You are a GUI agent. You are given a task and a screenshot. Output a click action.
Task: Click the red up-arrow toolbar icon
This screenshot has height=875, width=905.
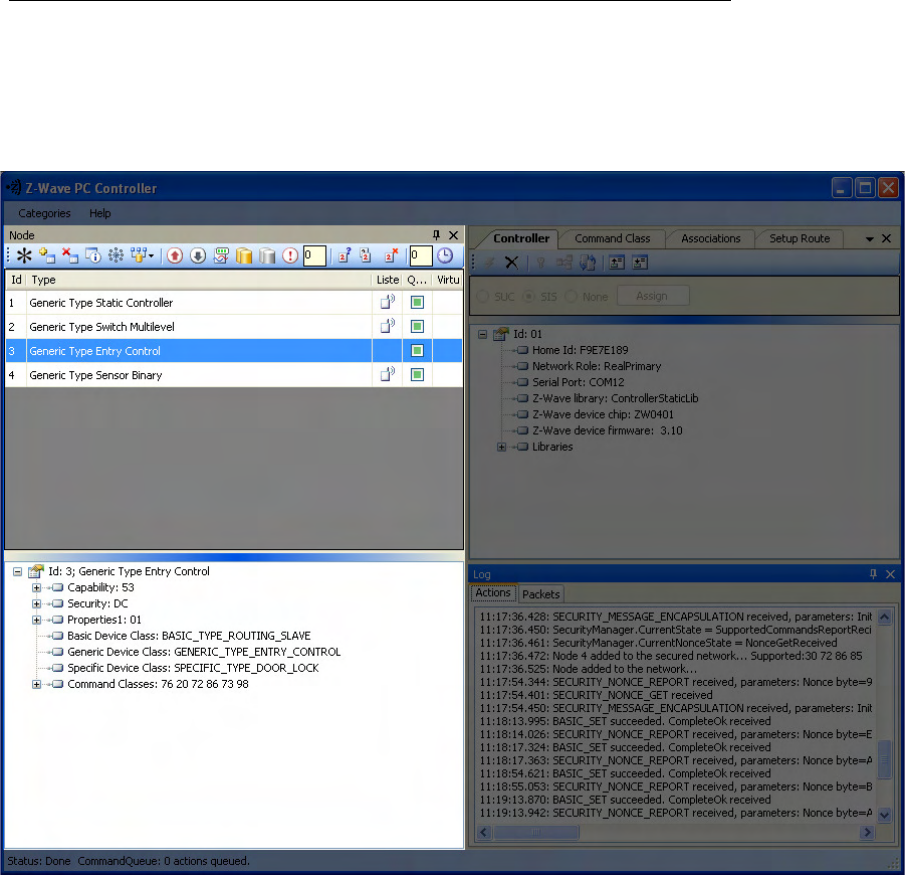point(175,256)
